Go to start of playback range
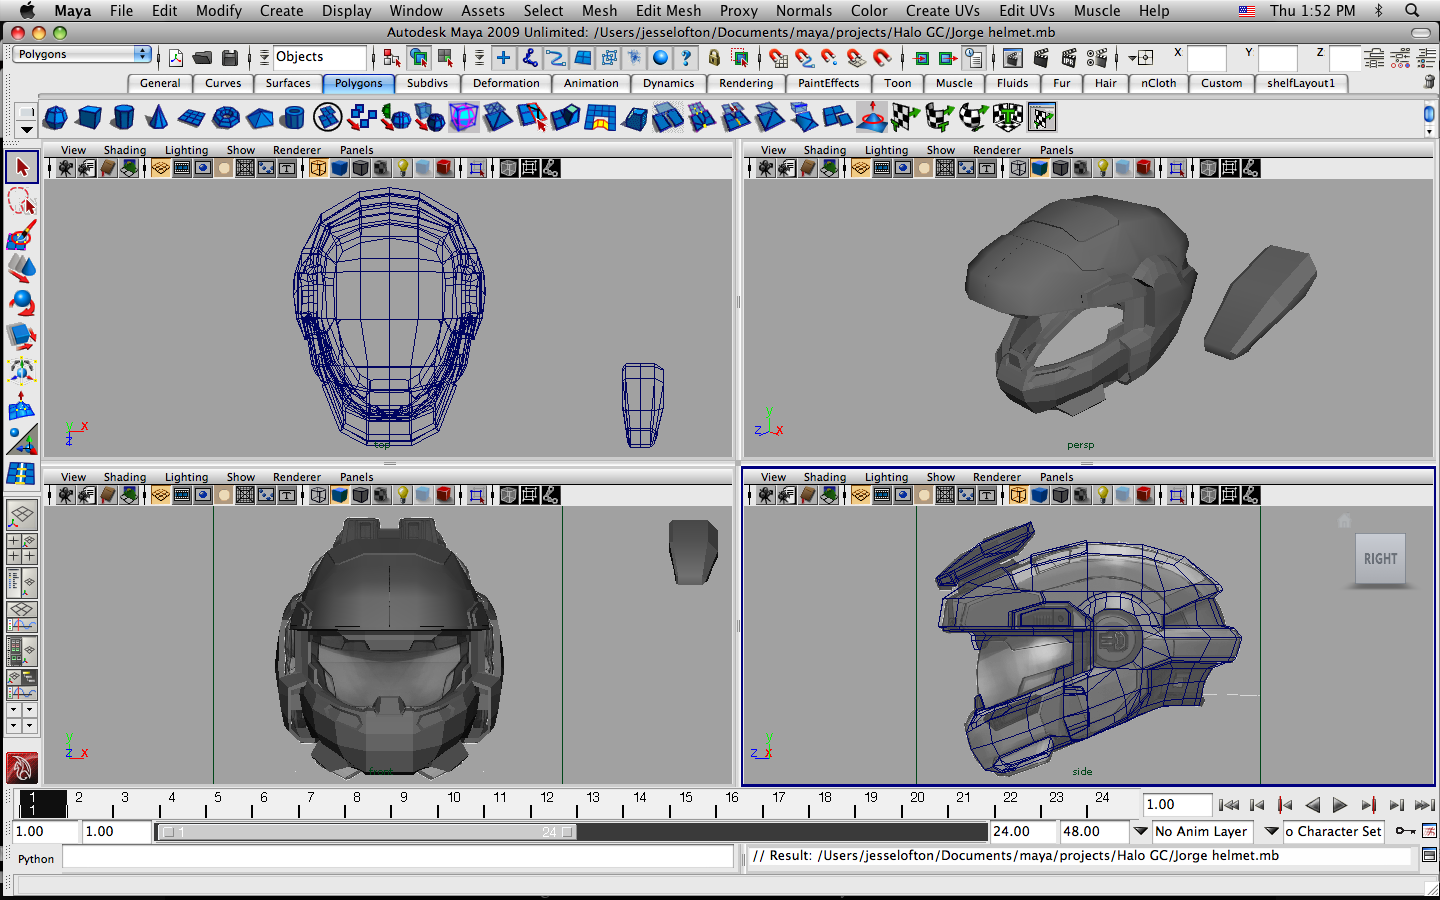This screenshot has height=900, width=1440. 1230,805
